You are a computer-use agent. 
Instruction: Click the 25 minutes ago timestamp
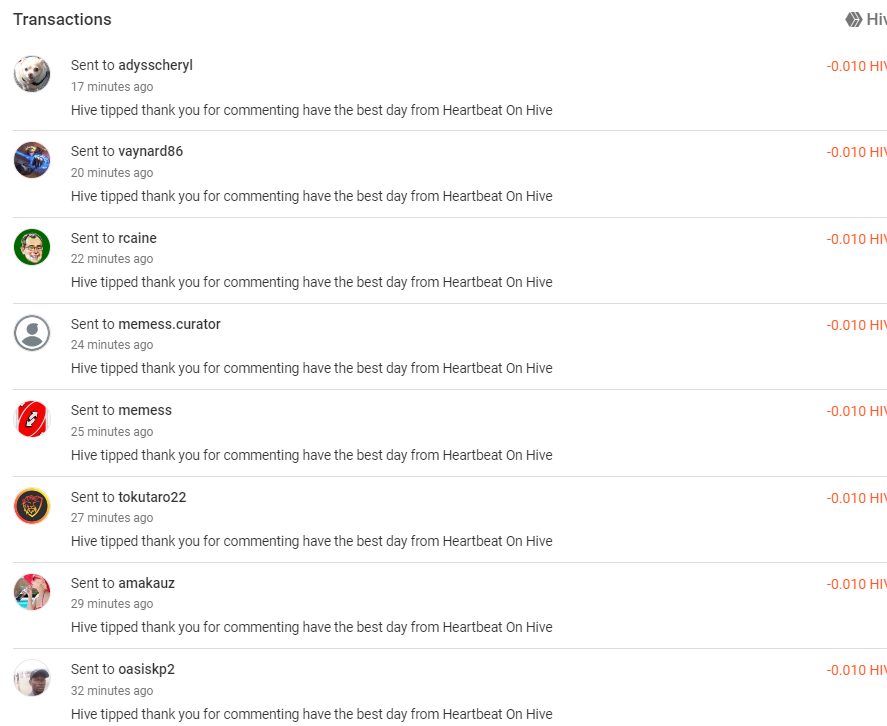click(x=112, y=432)
